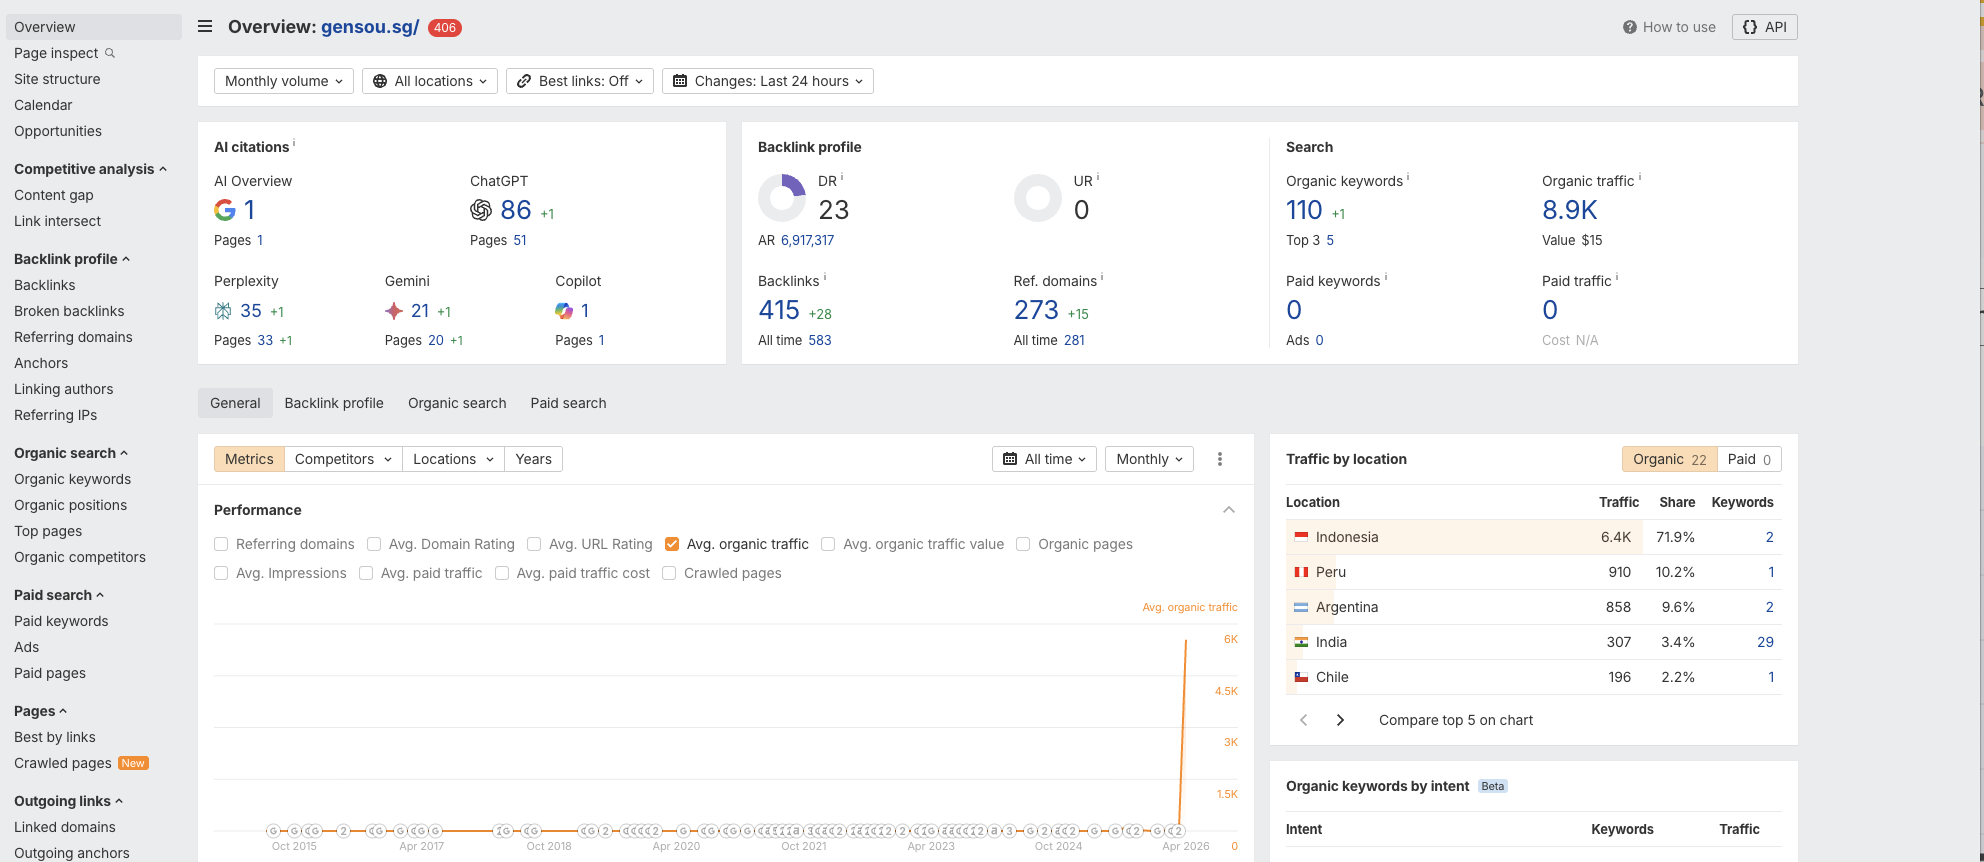
Task: Switch to the Paid search tab
Action: click(x=568, y=403)
